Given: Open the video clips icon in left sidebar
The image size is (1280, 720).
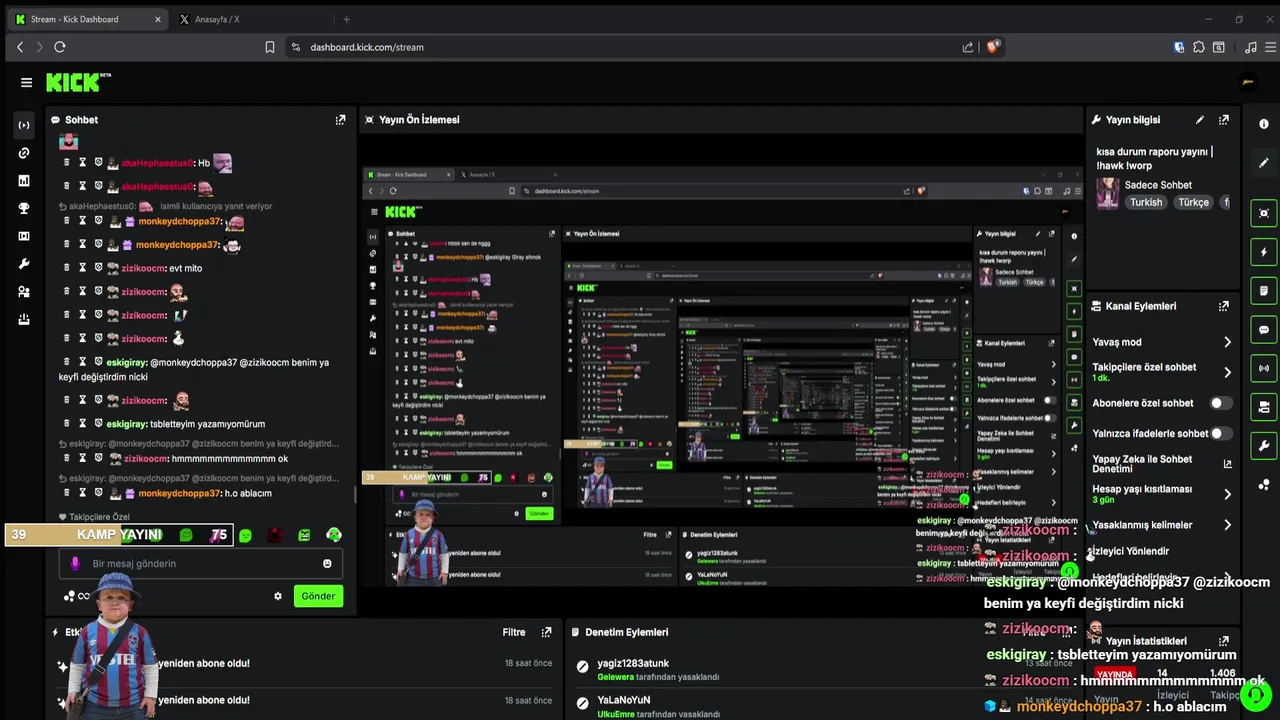Looking at the screenshot, I should (x=24, y=236).
